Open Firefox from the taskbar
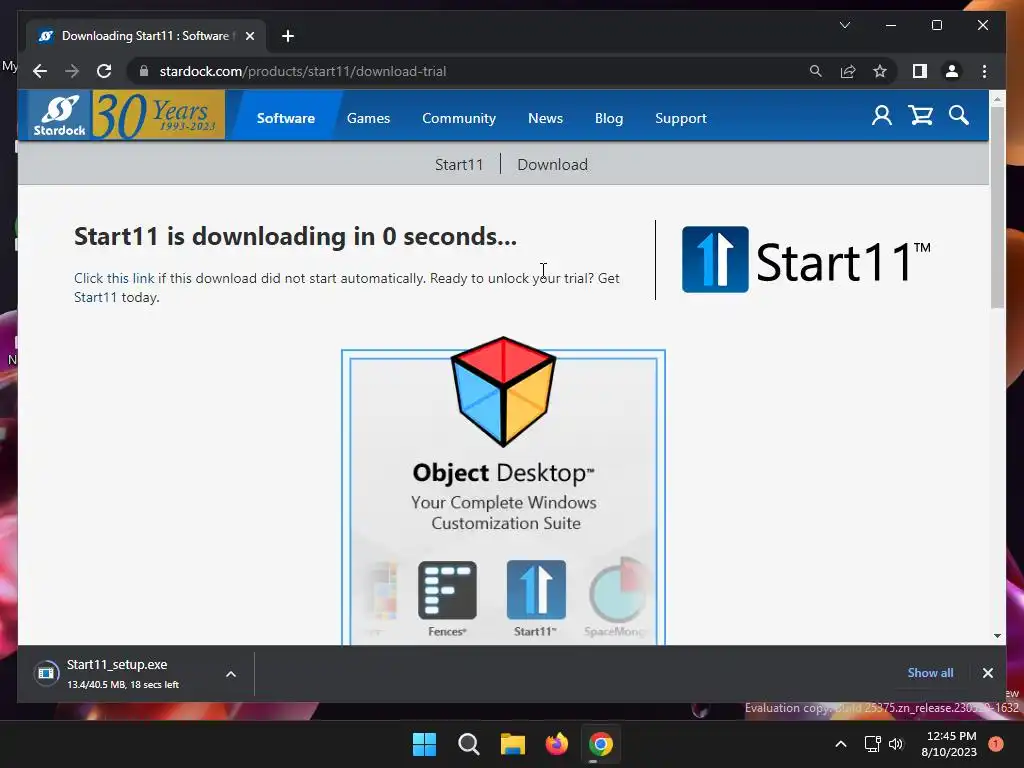 coord(556,744)
